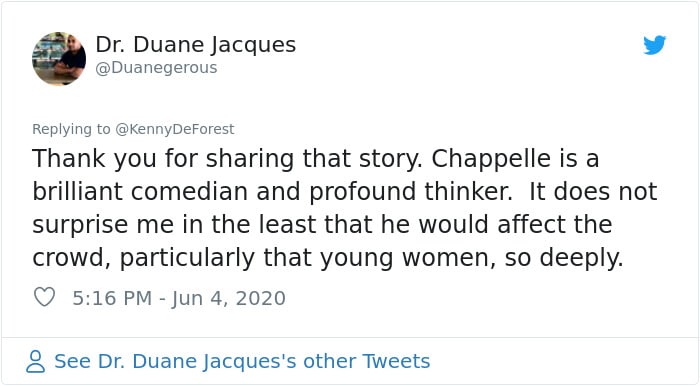Viewport: 700px width, 386px height.
Task: Click the words 'young women' in tweet
Action: (407, 258)
